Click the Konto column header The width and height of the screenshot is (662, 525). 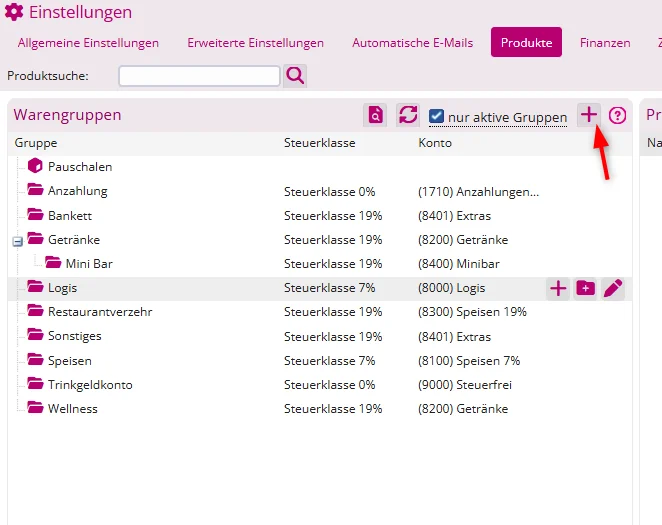[435, 143]
